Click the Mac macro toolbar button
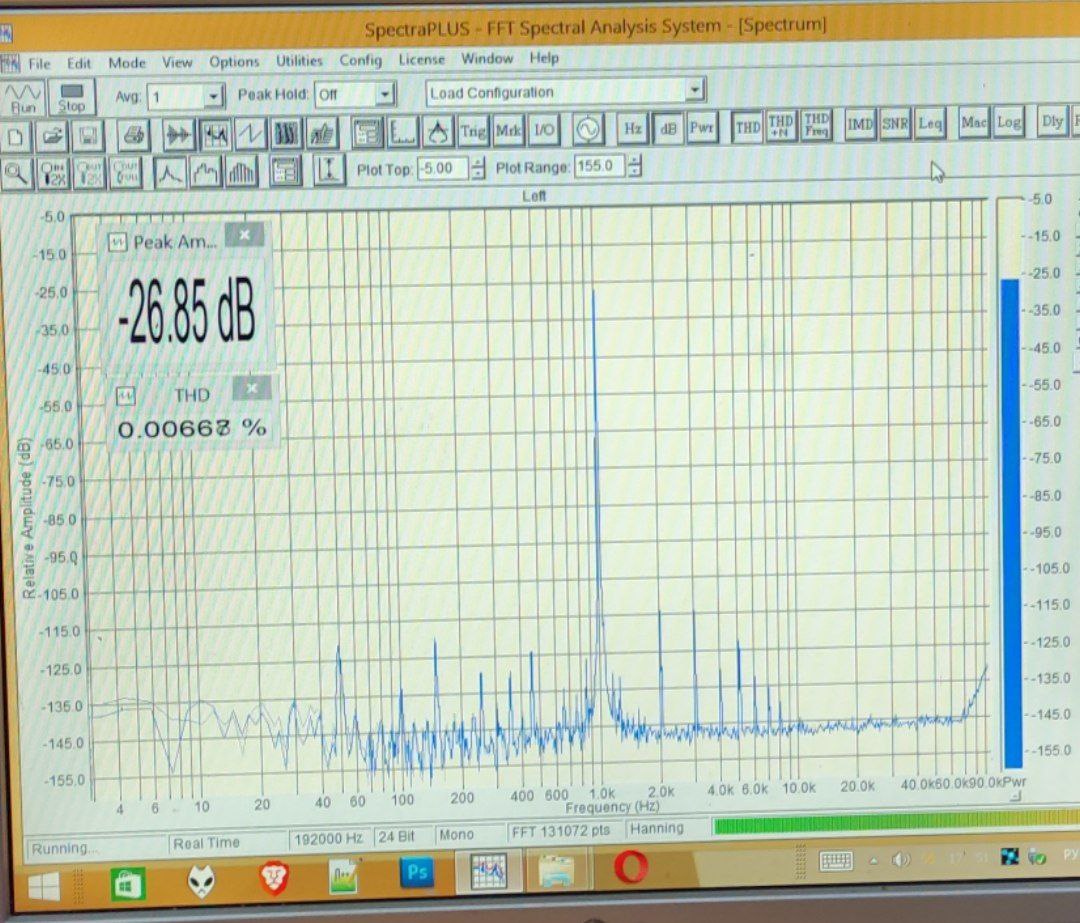This screenshot has height=923, width=1080. pyautogui.click(x=974, y=122)
